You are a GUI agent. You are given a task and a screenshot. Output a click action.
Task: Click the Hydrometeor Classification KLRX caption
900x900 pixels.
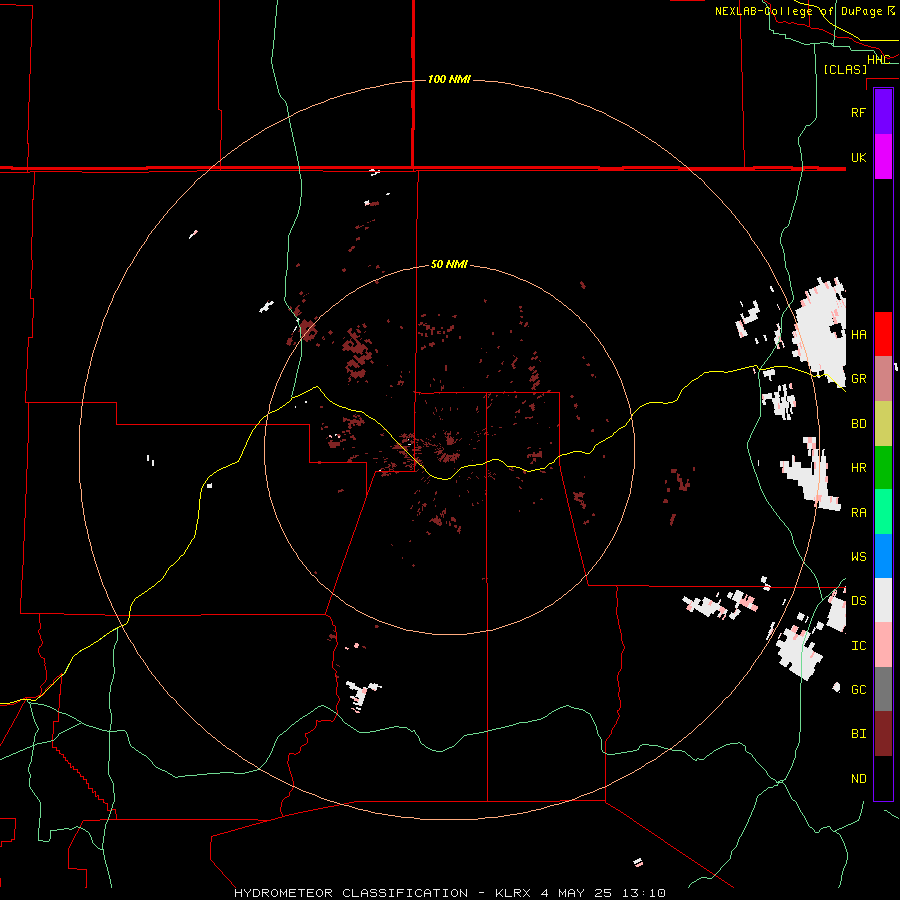[x=449, y=893]
